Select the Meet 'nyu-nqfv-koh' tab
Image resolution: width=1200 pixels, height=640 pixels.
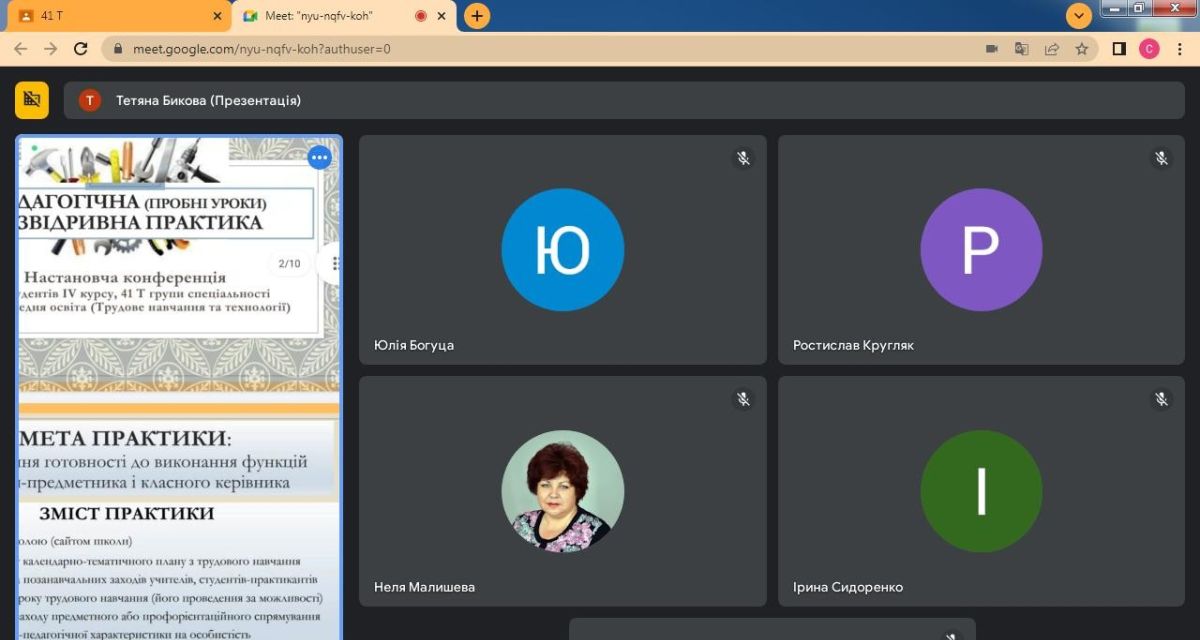pos(330,16)
